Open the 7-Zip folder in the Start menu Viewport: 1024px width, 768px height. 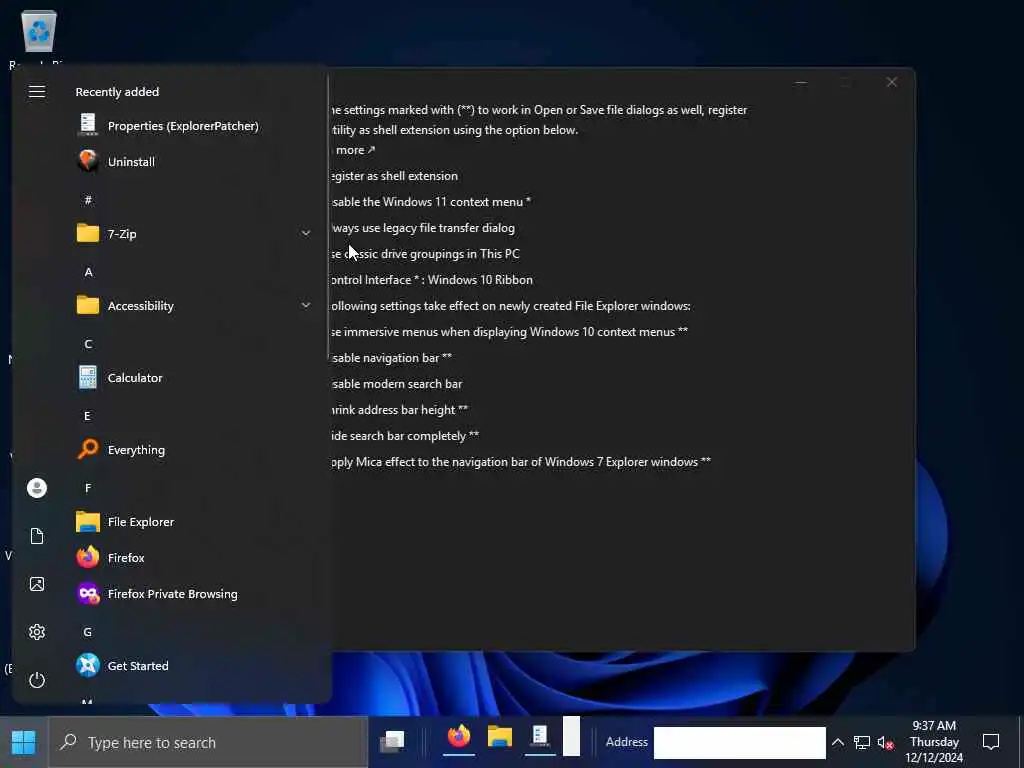(x=122, y=233)
